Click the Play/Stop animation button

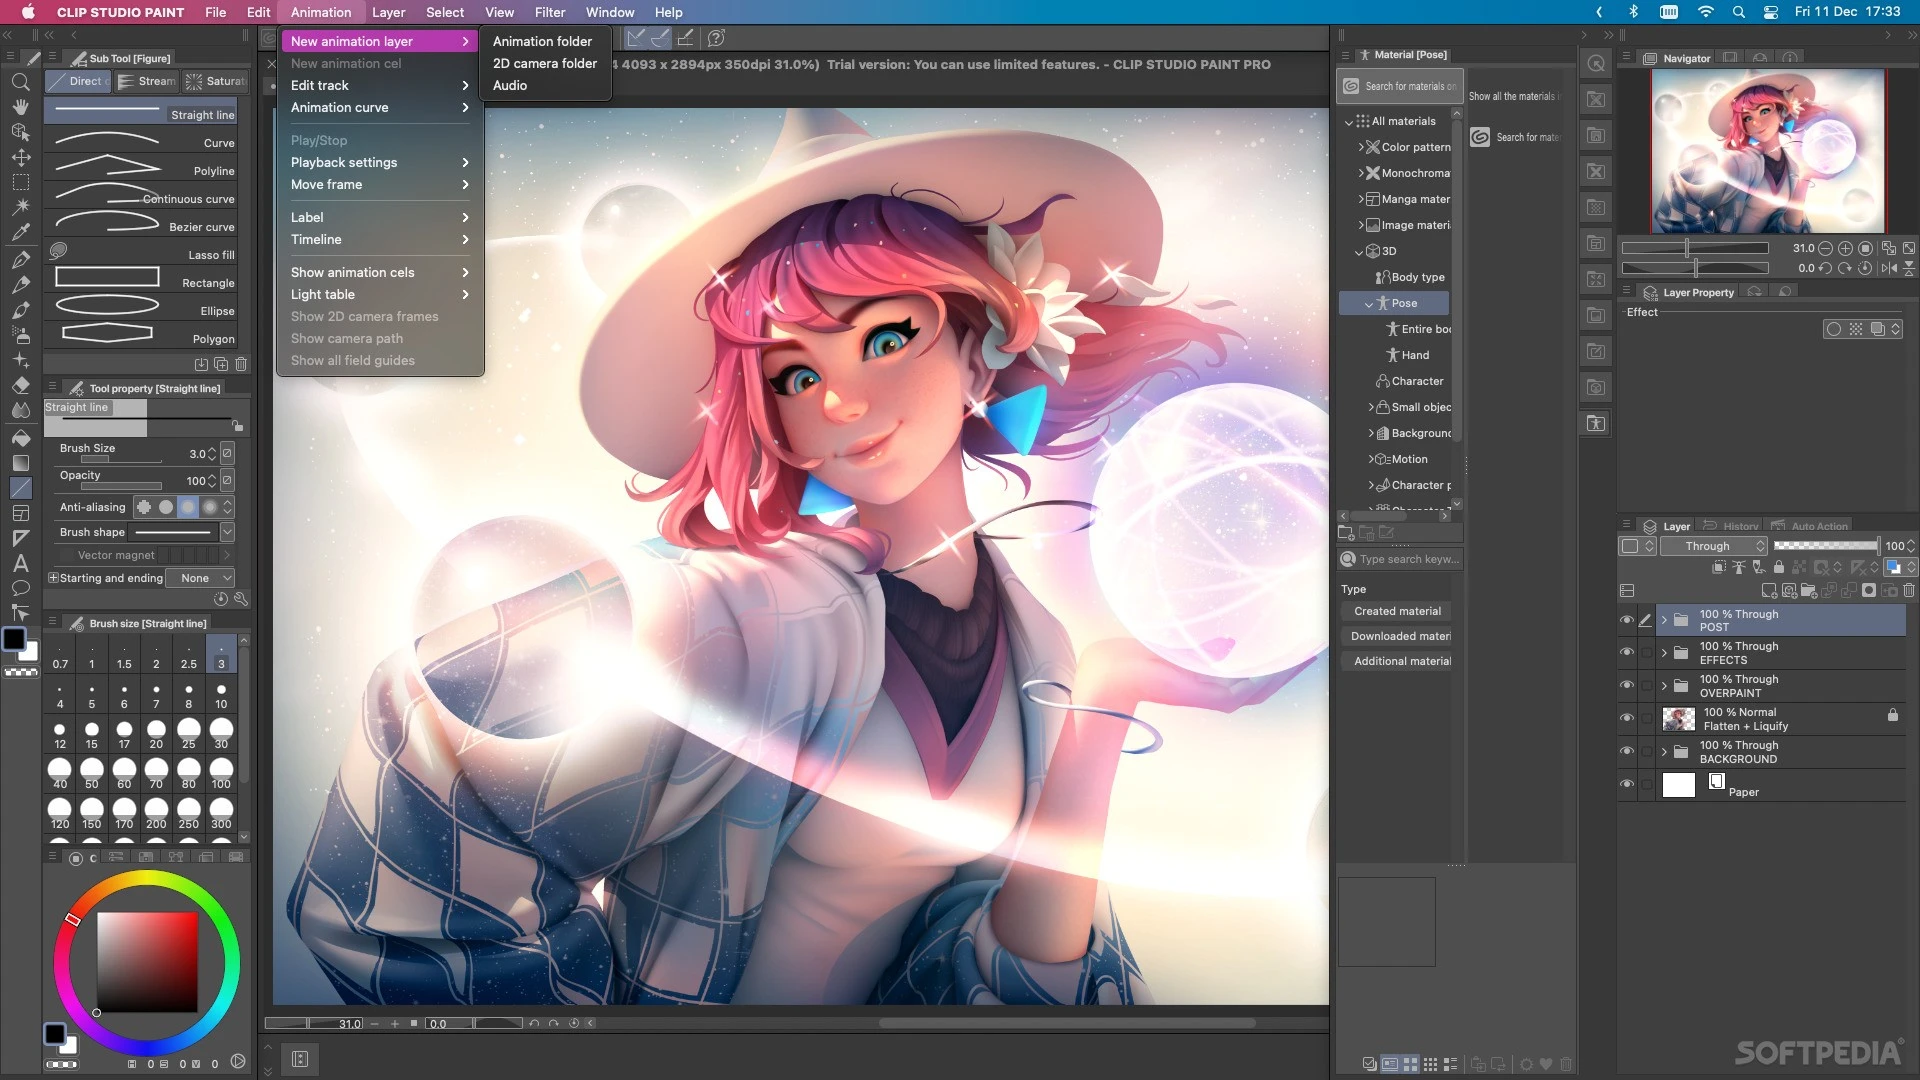coord(318,140)
